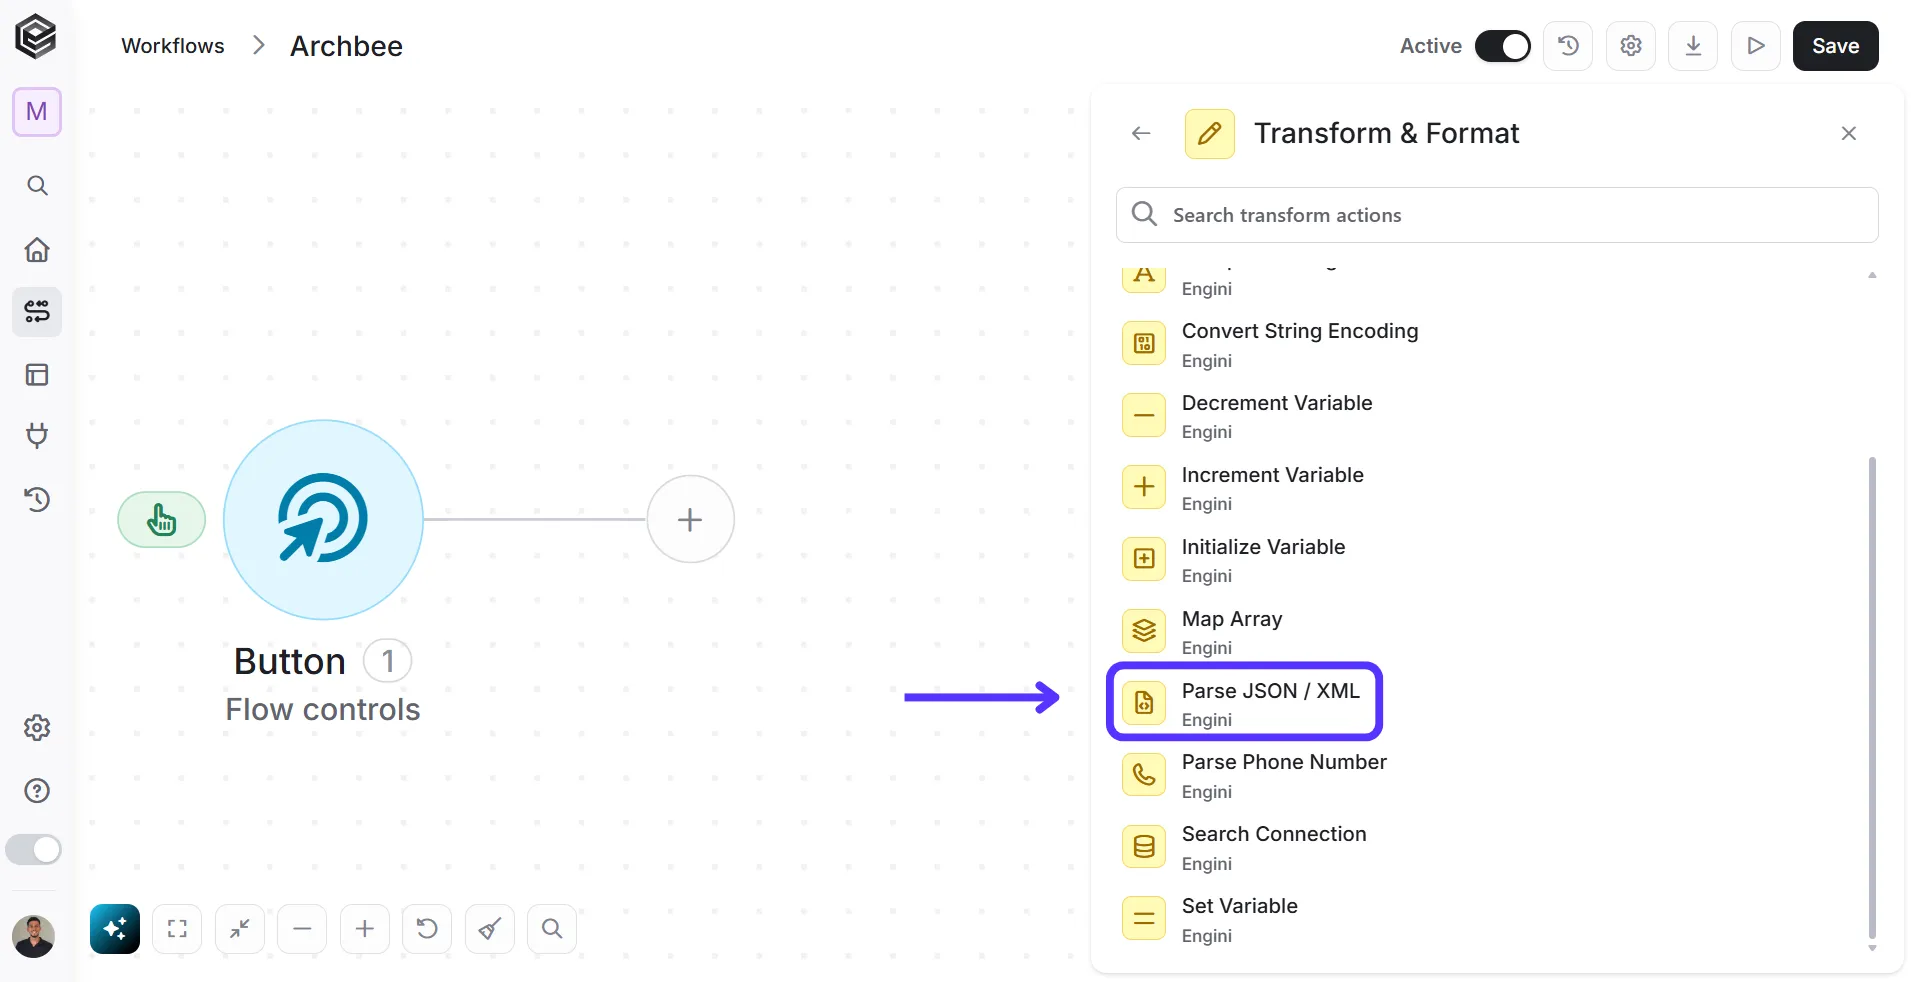Open the history icon in left sidebar
The width and height of the screenshot is (1911, 982).
37,499
